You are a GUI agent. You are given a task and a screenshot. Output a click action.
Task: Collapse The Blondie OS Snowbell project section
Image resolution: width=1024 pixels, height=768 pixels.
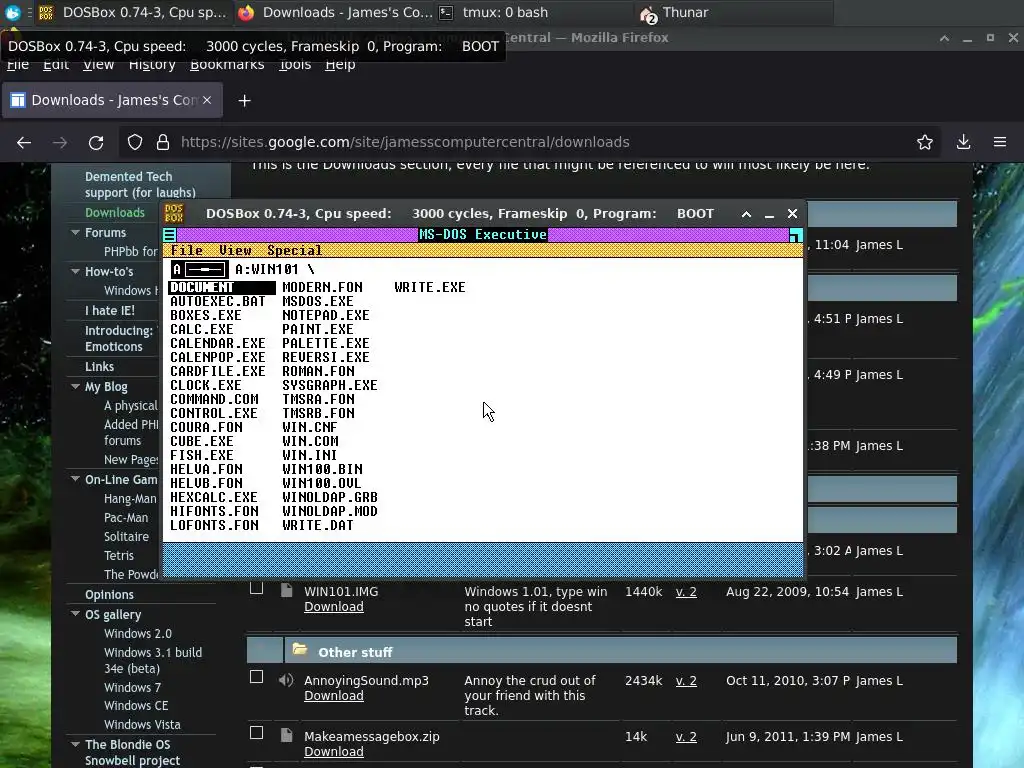[75, 744]
